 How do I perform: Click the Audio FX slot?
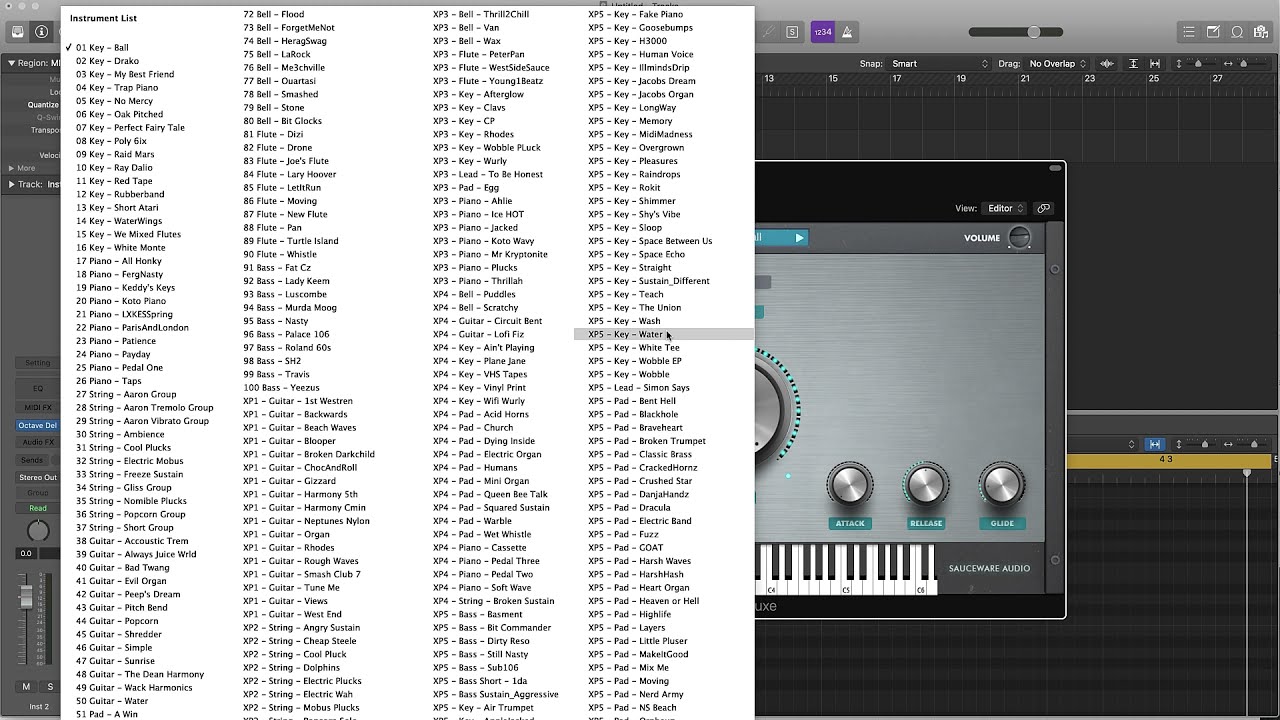point(38,442)
